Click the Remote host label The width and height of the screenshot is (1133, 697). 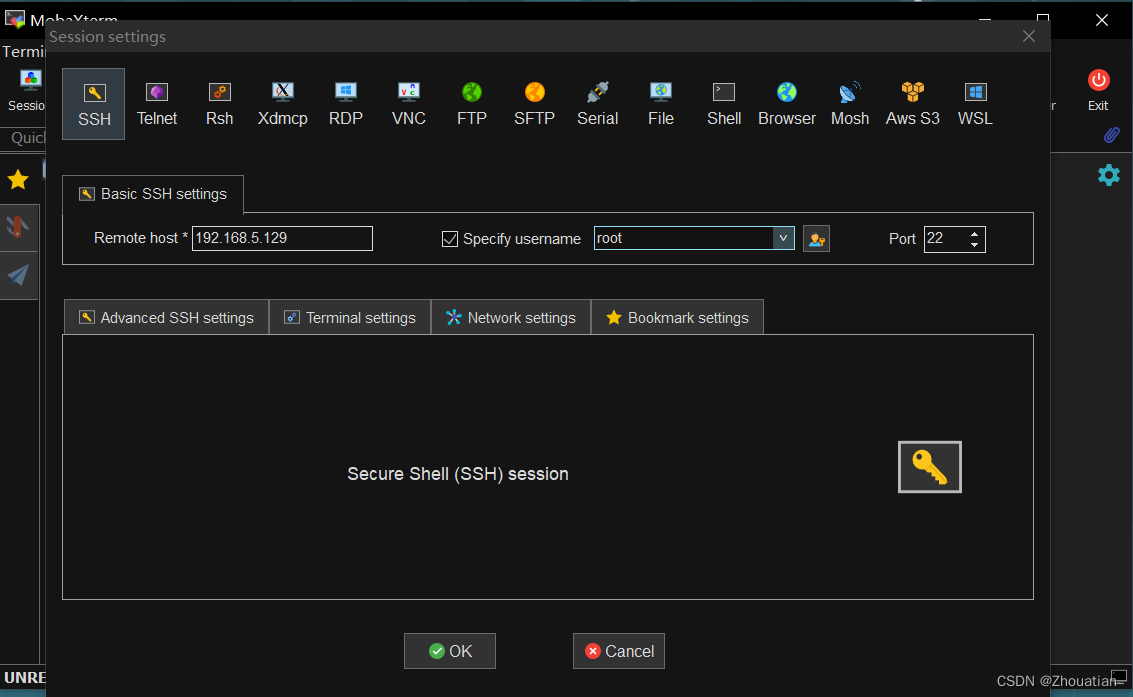click(x=141, y=238)
